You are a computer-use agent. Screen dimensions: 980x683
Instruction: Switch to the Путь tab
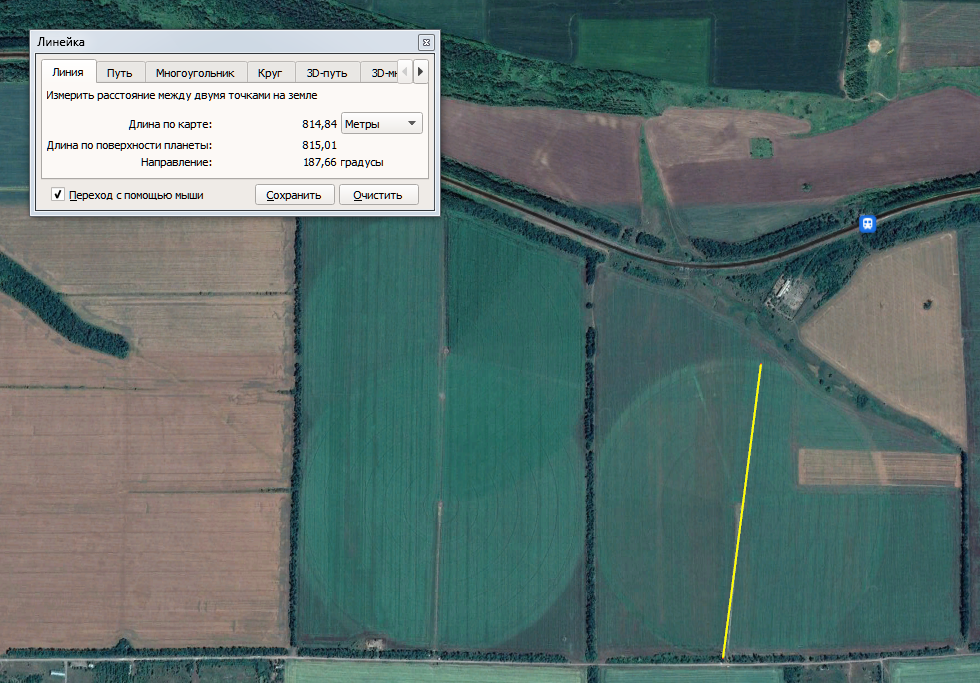(x=120, y=73)
